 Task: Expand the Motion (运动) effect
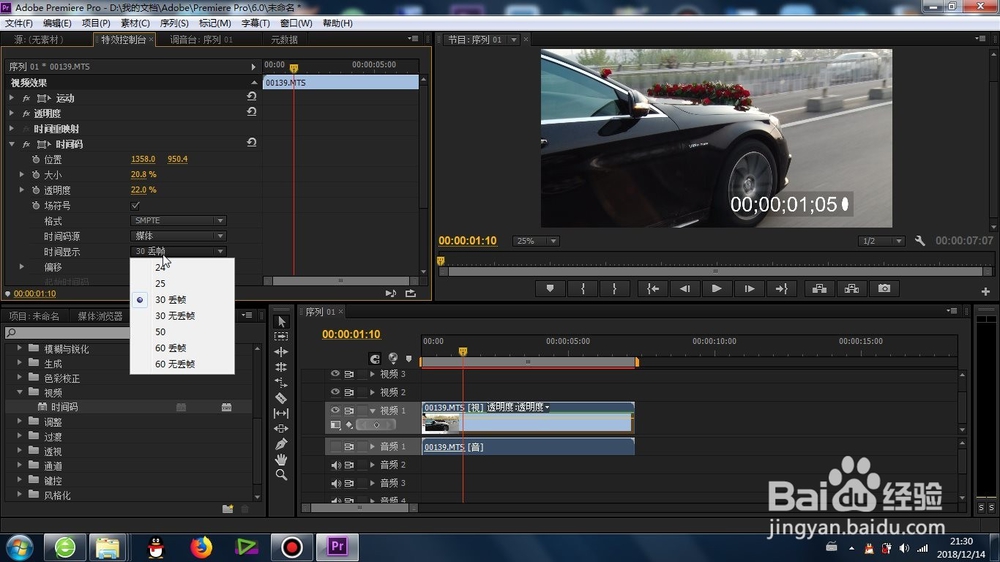tap(11, 98)
